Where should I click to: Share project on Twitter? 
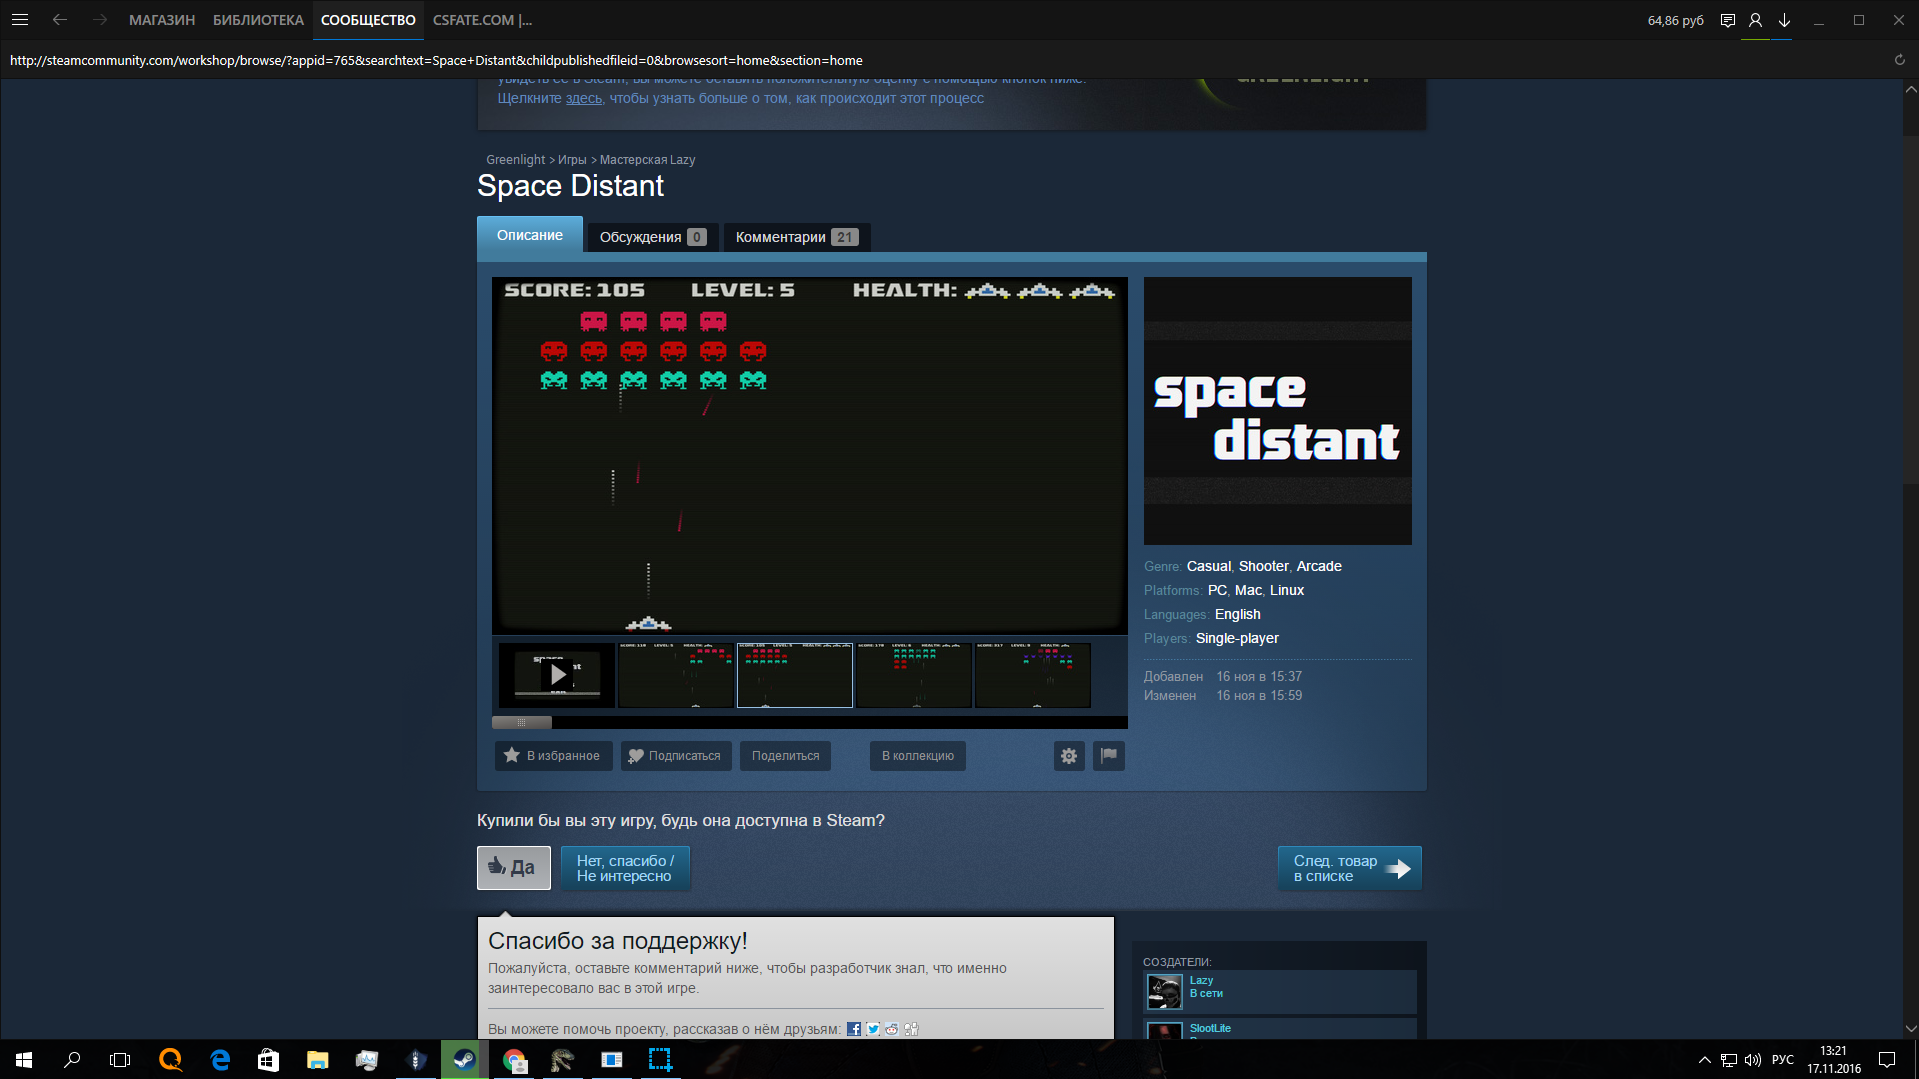pos(873,1029)
